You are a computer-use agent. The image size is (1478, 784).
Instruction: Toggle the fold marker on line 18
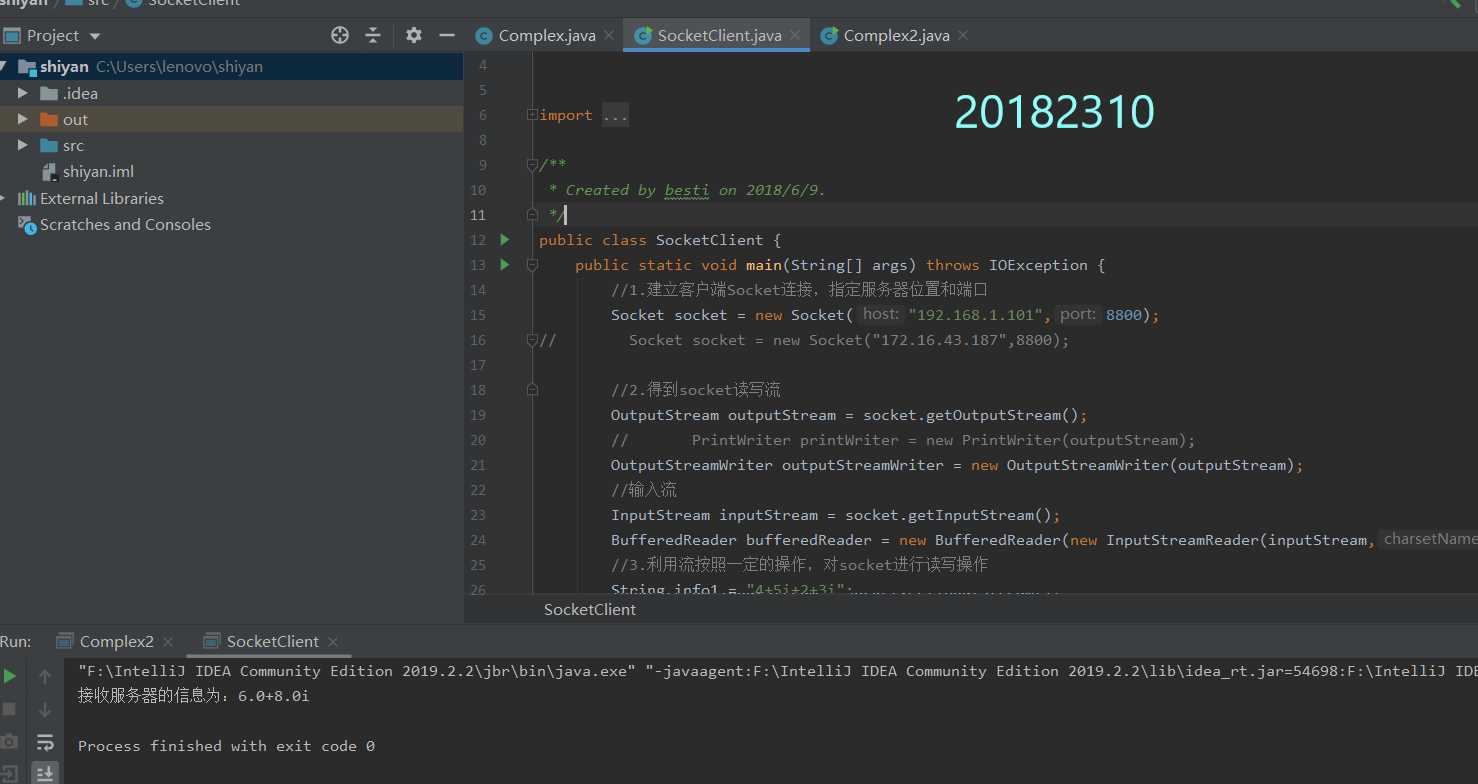(x=532, y=390)
